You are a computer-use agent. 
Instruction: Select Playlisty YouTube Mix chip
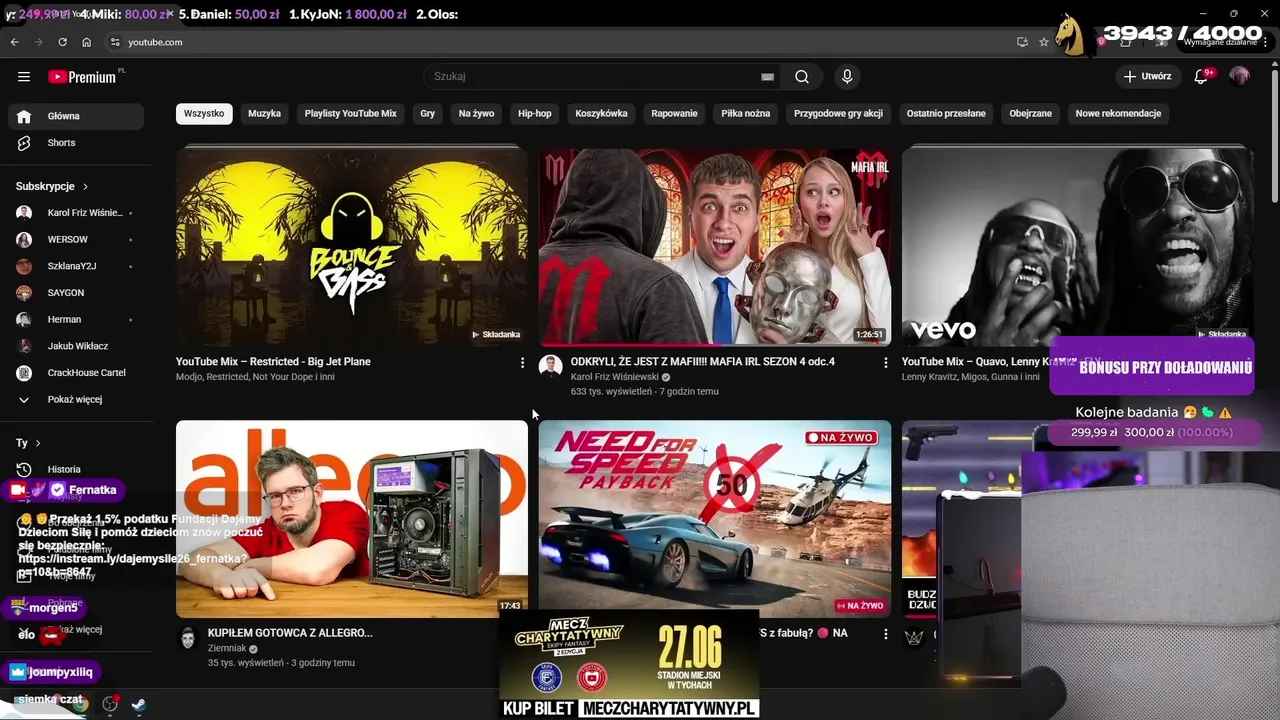point(350,114)
